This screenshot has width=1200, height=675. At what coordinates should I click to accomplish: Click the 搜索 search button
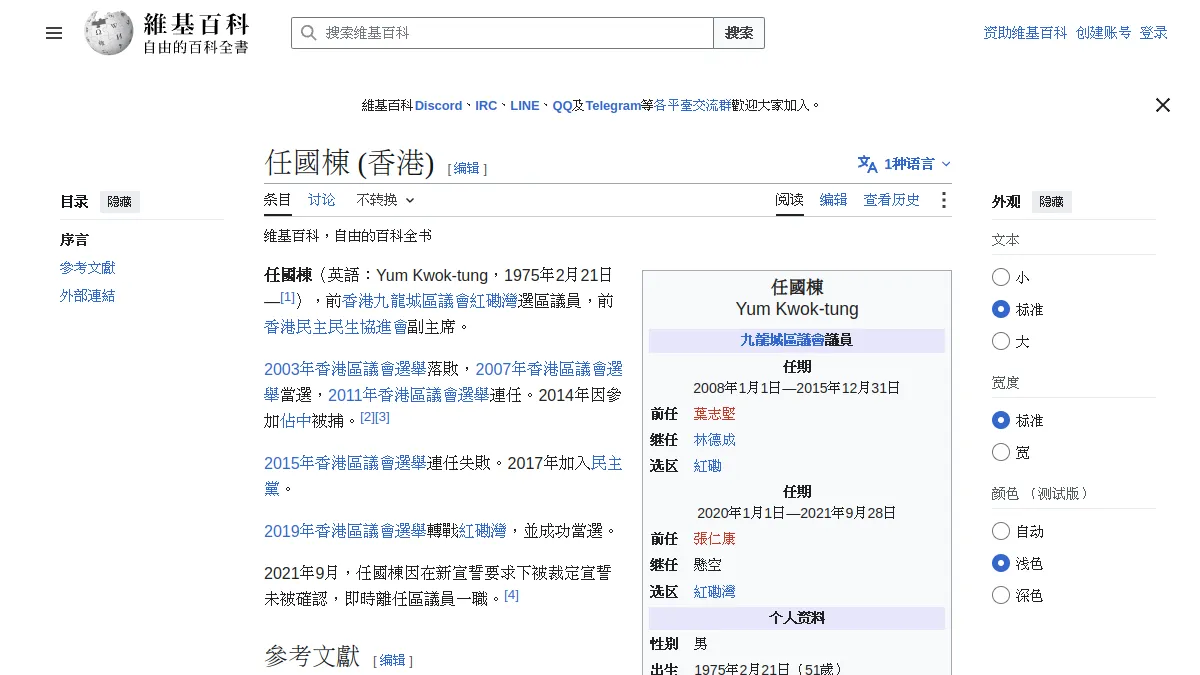[x=739, y=33]
